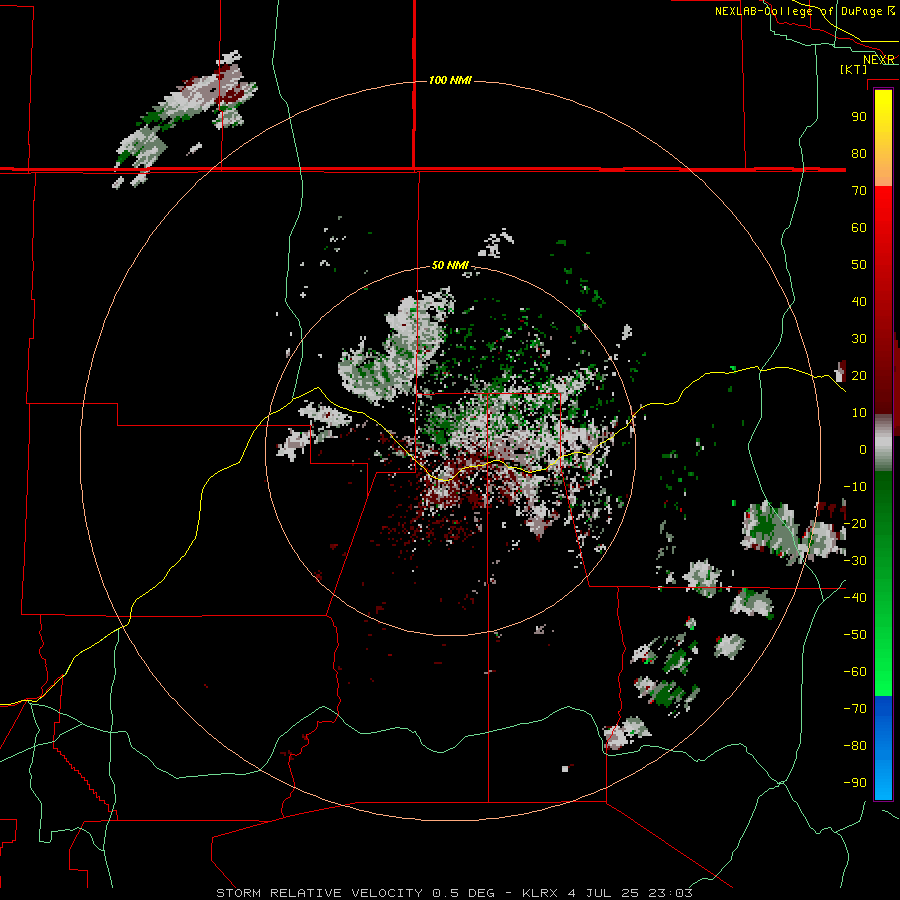900x900 pixels.
Task: Click "STORM RELATIVE VELOCITY" in the caption
Action: coord(320,893)
